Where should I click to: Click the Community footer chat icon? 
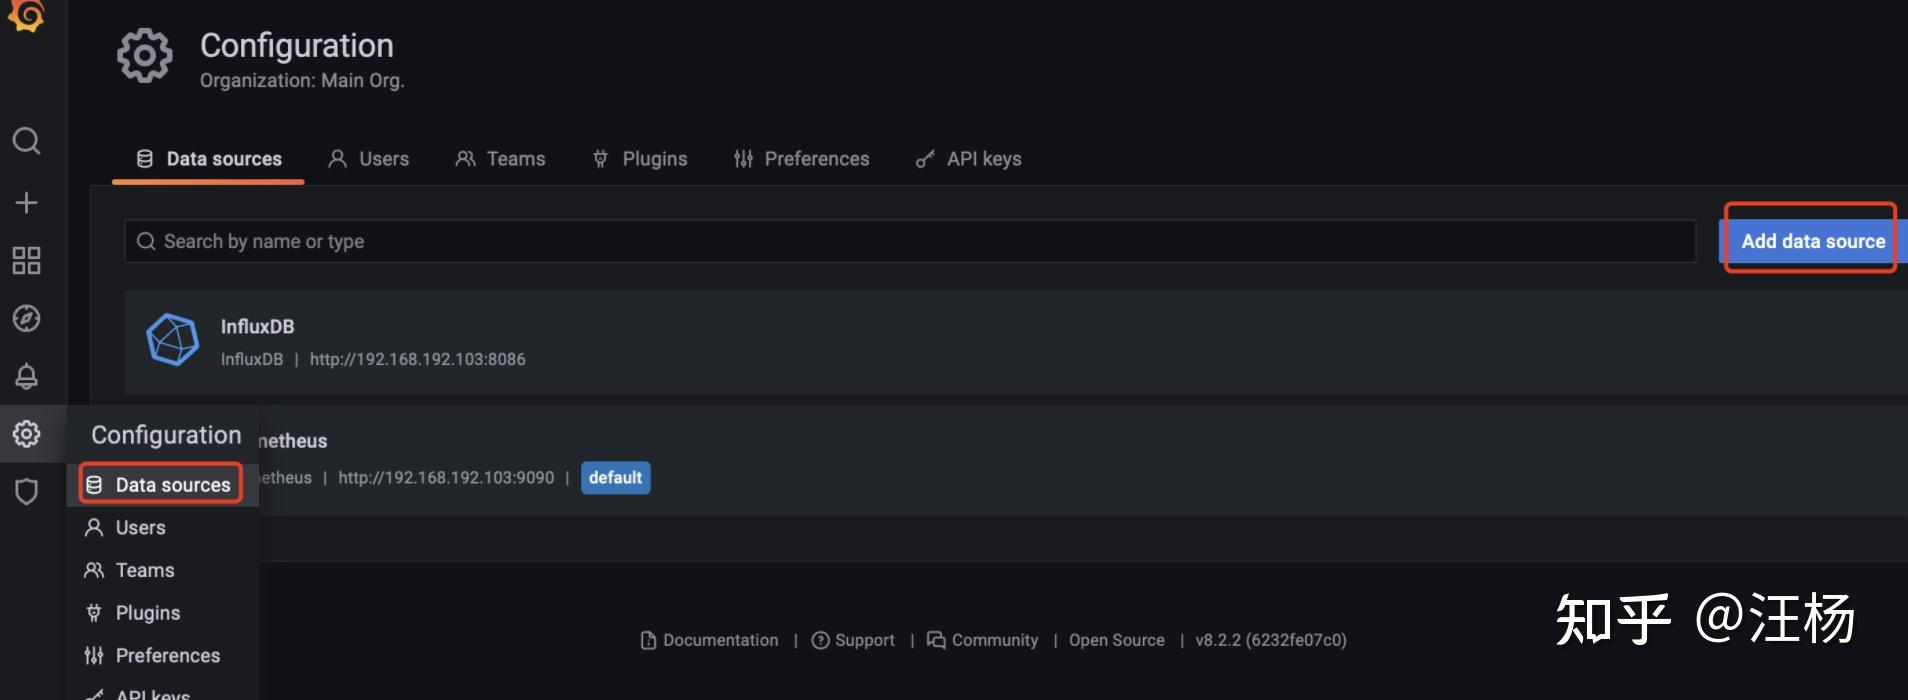(936, 640)
